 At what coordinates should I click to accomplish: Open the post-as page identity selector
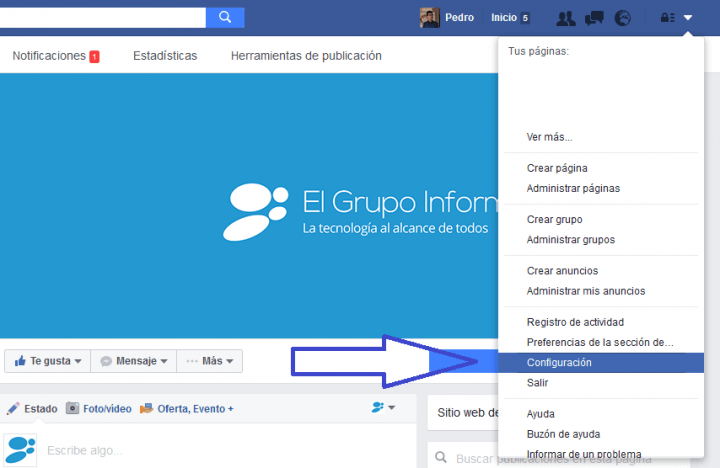pos(383,407)
